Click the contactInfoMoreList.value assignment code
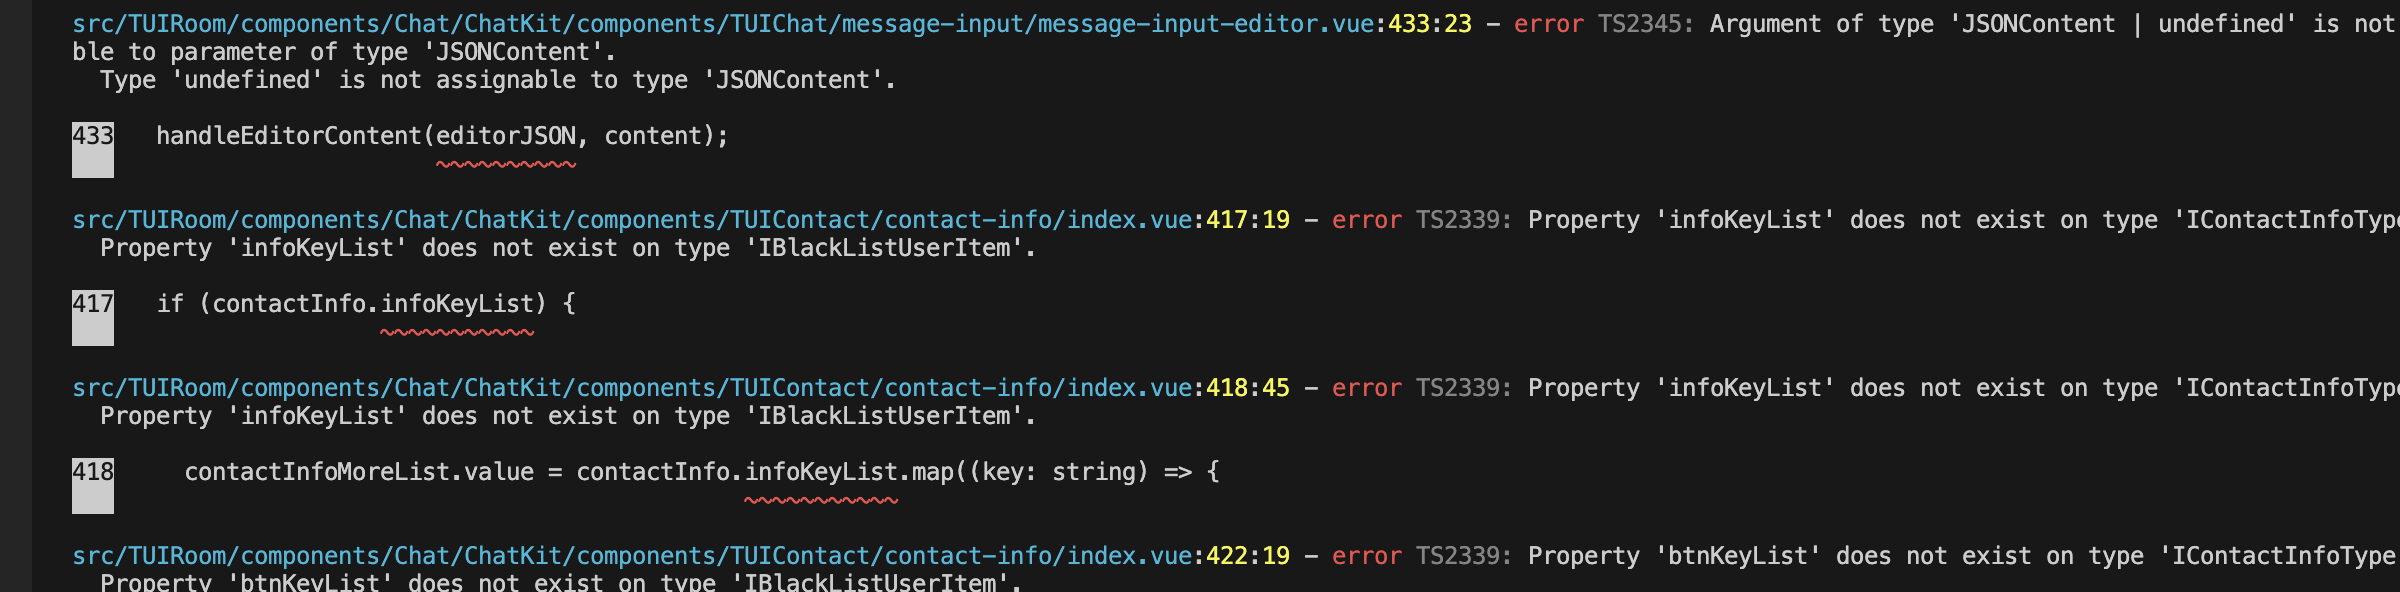2400x592 pixels. [x=359, y=472]
